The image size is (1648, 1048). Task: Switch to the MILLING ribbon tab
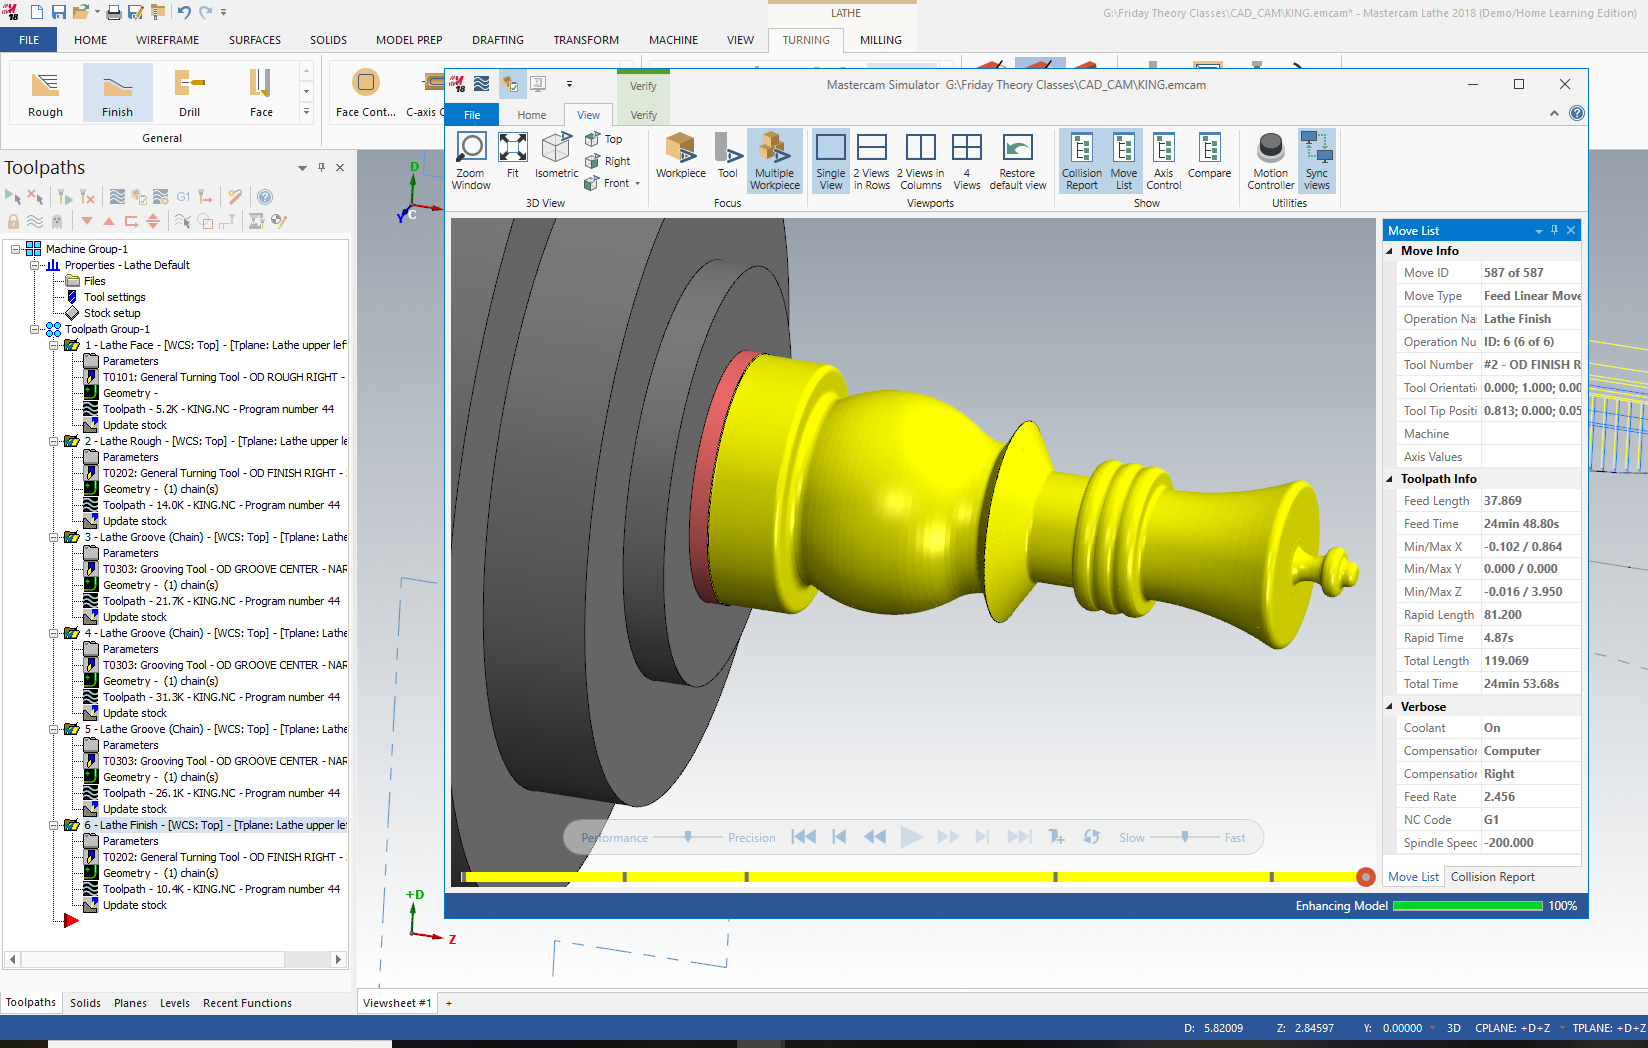tap(880, 40)
